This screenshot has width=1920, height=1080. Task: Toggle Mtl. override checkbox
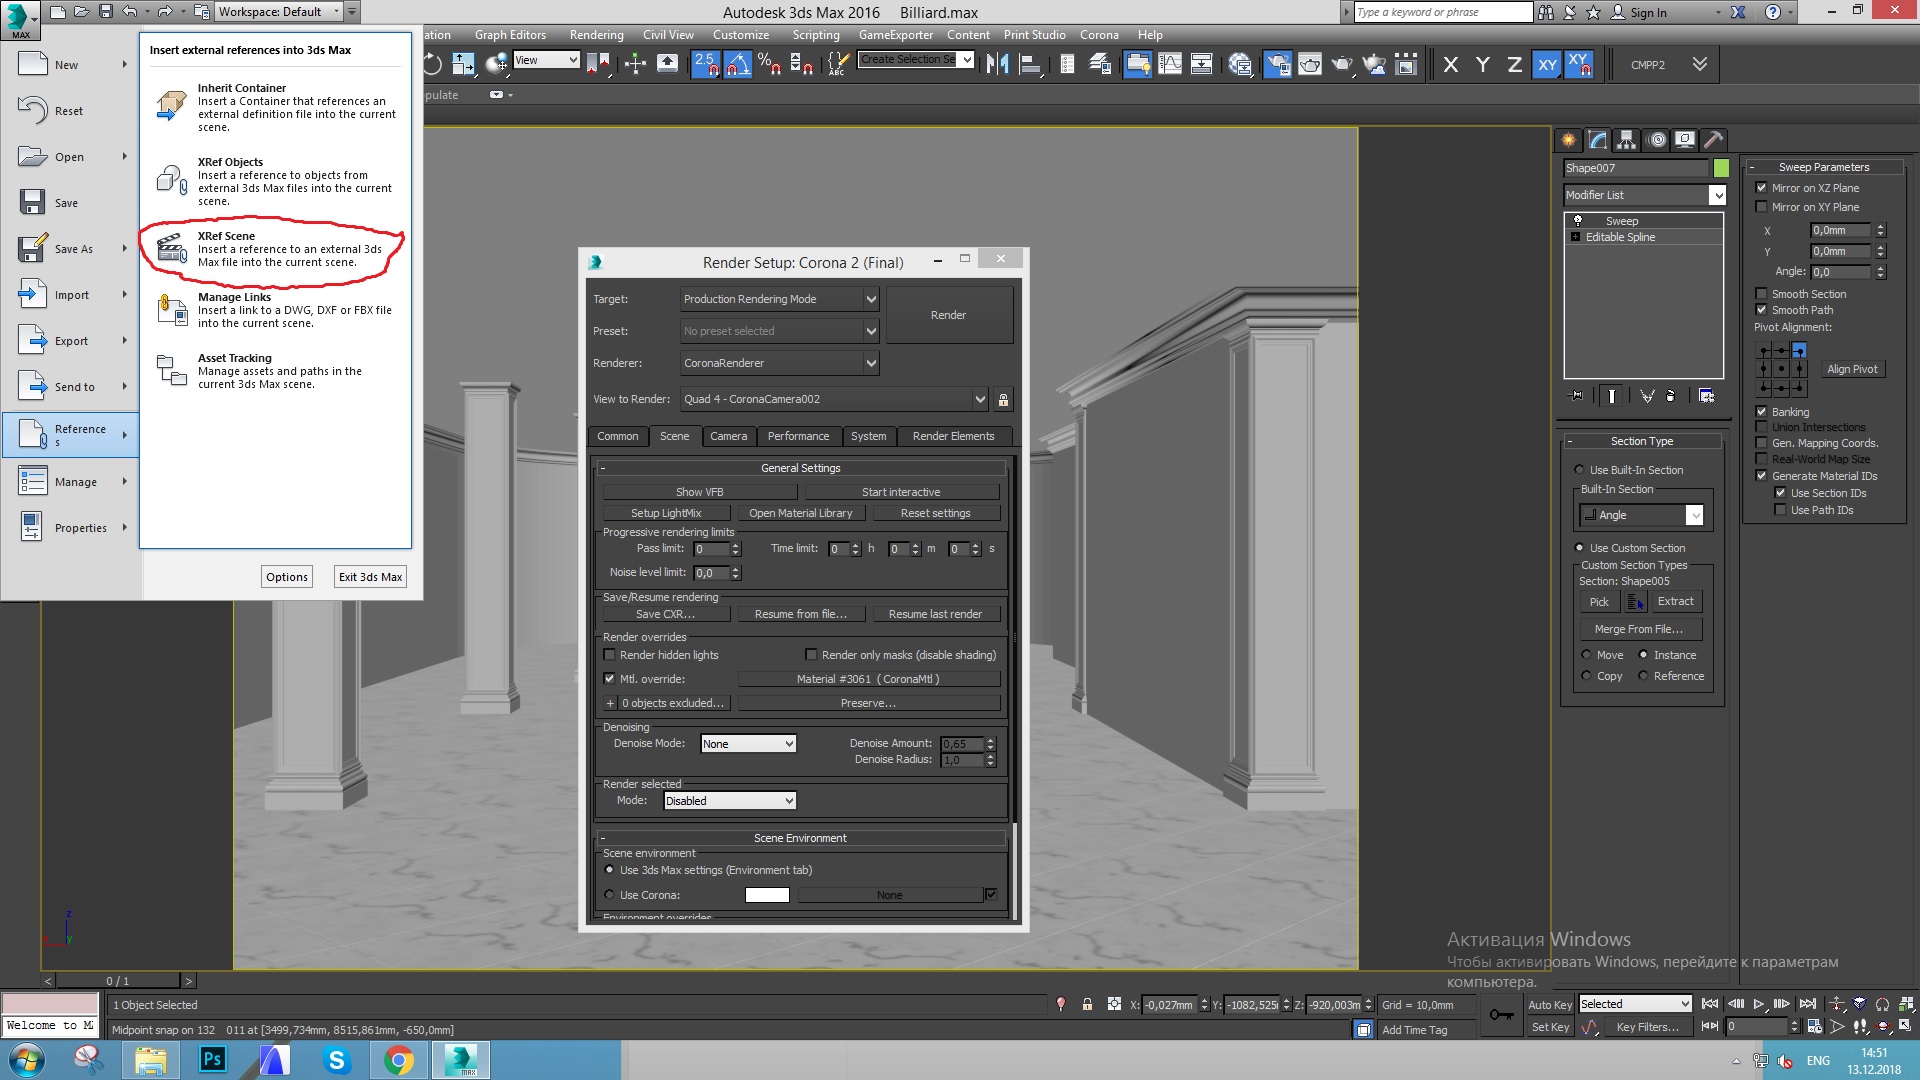pos(609,678)
